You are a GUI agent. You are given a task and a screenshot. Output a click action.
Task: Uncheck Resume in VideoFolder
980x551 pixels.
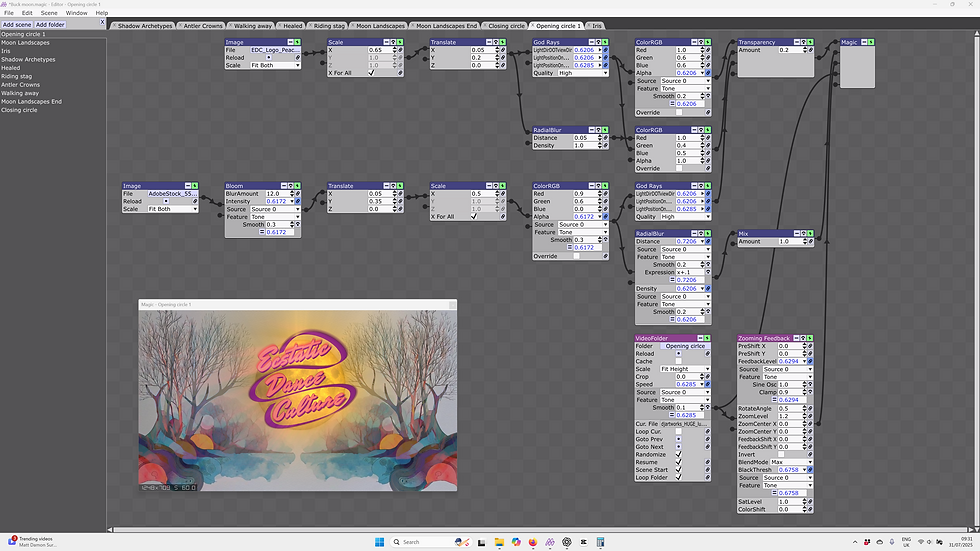pyautogui.click(x=678, y=462)
